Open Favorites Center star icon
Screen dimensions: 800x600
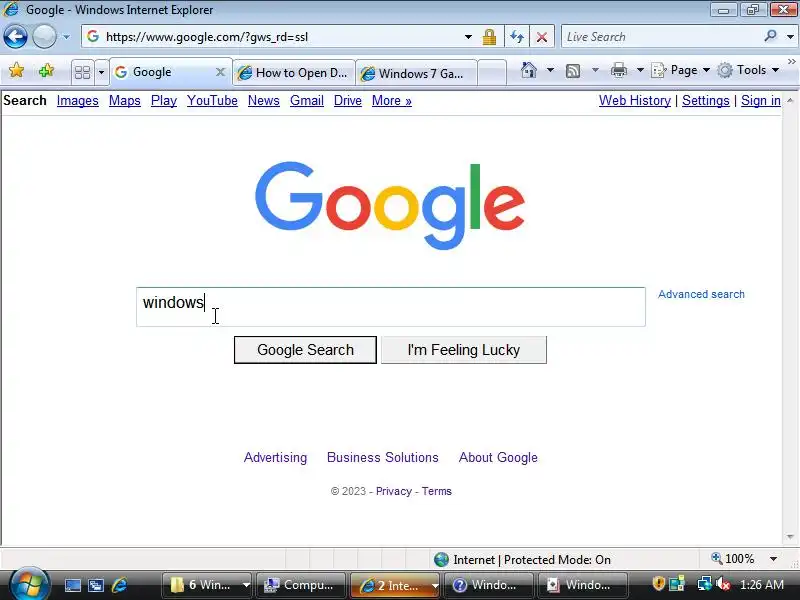17,70
